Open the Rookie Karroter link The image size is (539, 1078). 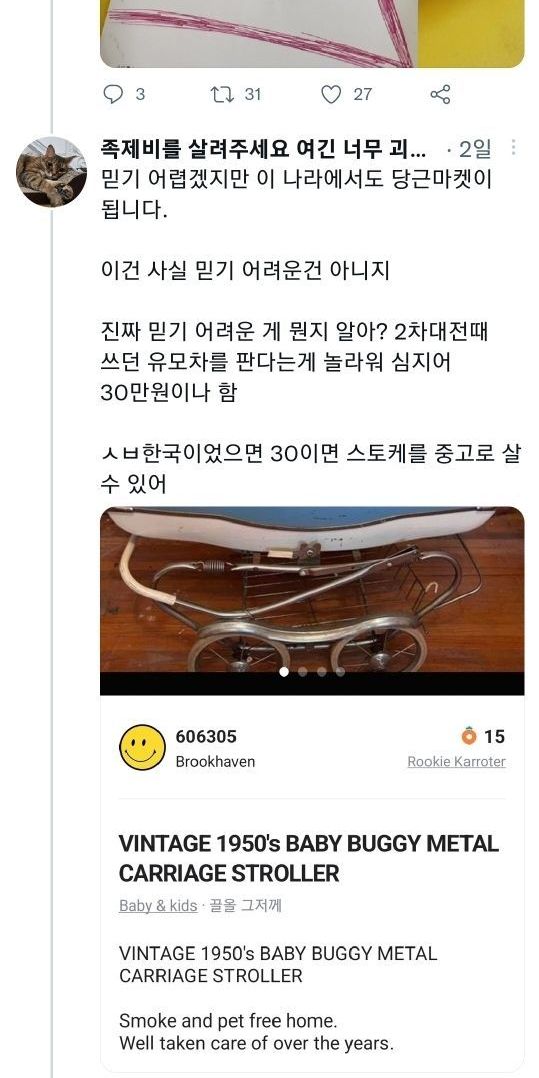pyautogui.click(x=456, y=762)
